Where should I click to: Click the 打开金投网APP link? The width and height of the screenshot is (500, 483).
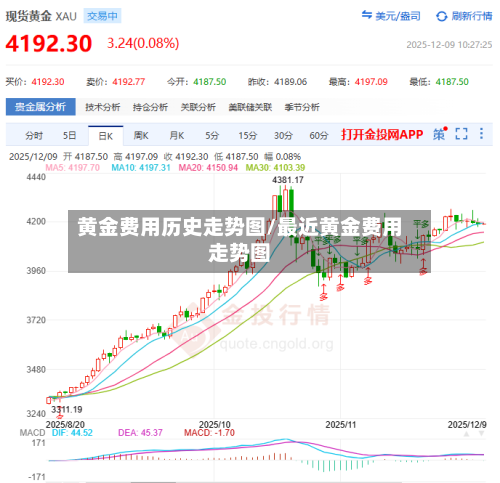point(382,135)
